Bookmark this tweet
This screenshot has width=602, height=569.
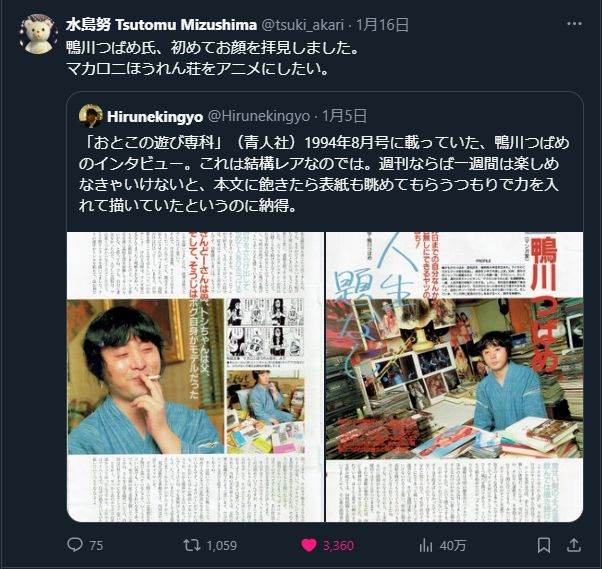pyautogui.click(x=544, y=545)
